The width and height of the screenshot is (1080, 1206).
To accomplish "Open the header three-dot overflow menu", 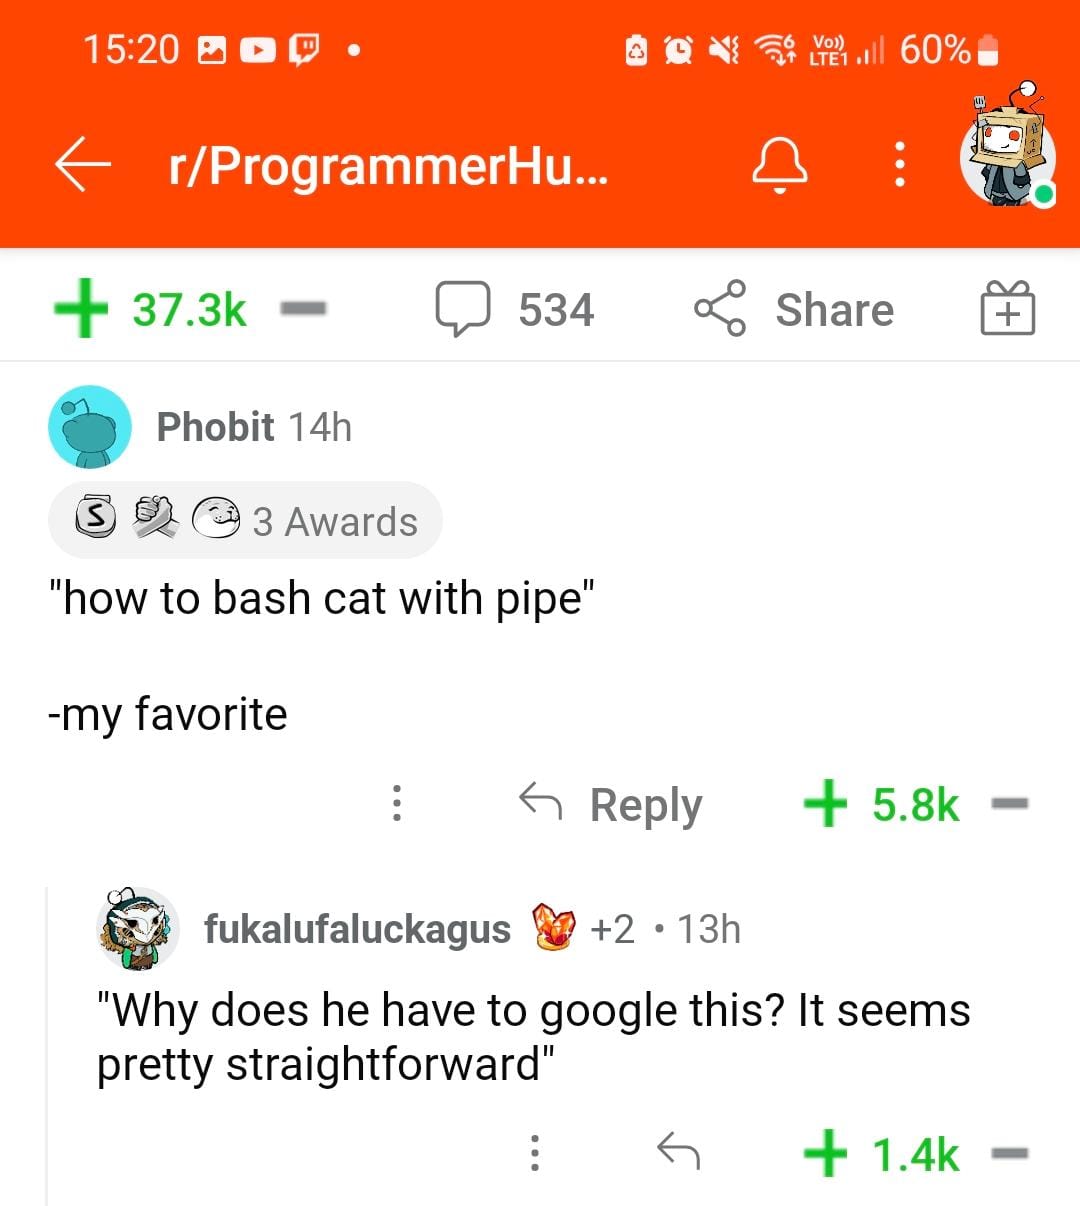I will pyautogui.click(x=899, y=164).
